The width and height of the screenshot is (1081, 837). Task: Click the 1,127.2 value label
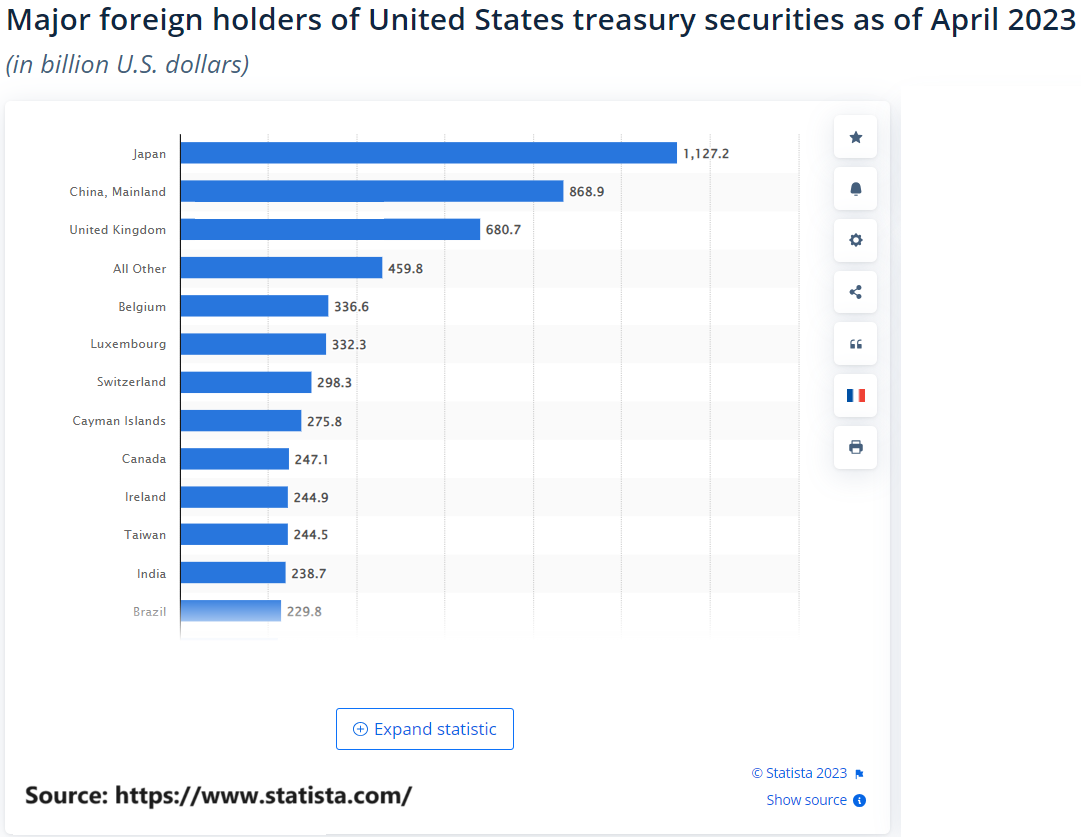706,154
